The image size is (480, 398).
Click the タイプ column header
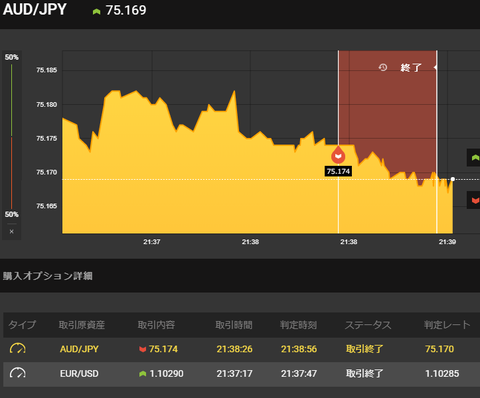tap(22, 325)
